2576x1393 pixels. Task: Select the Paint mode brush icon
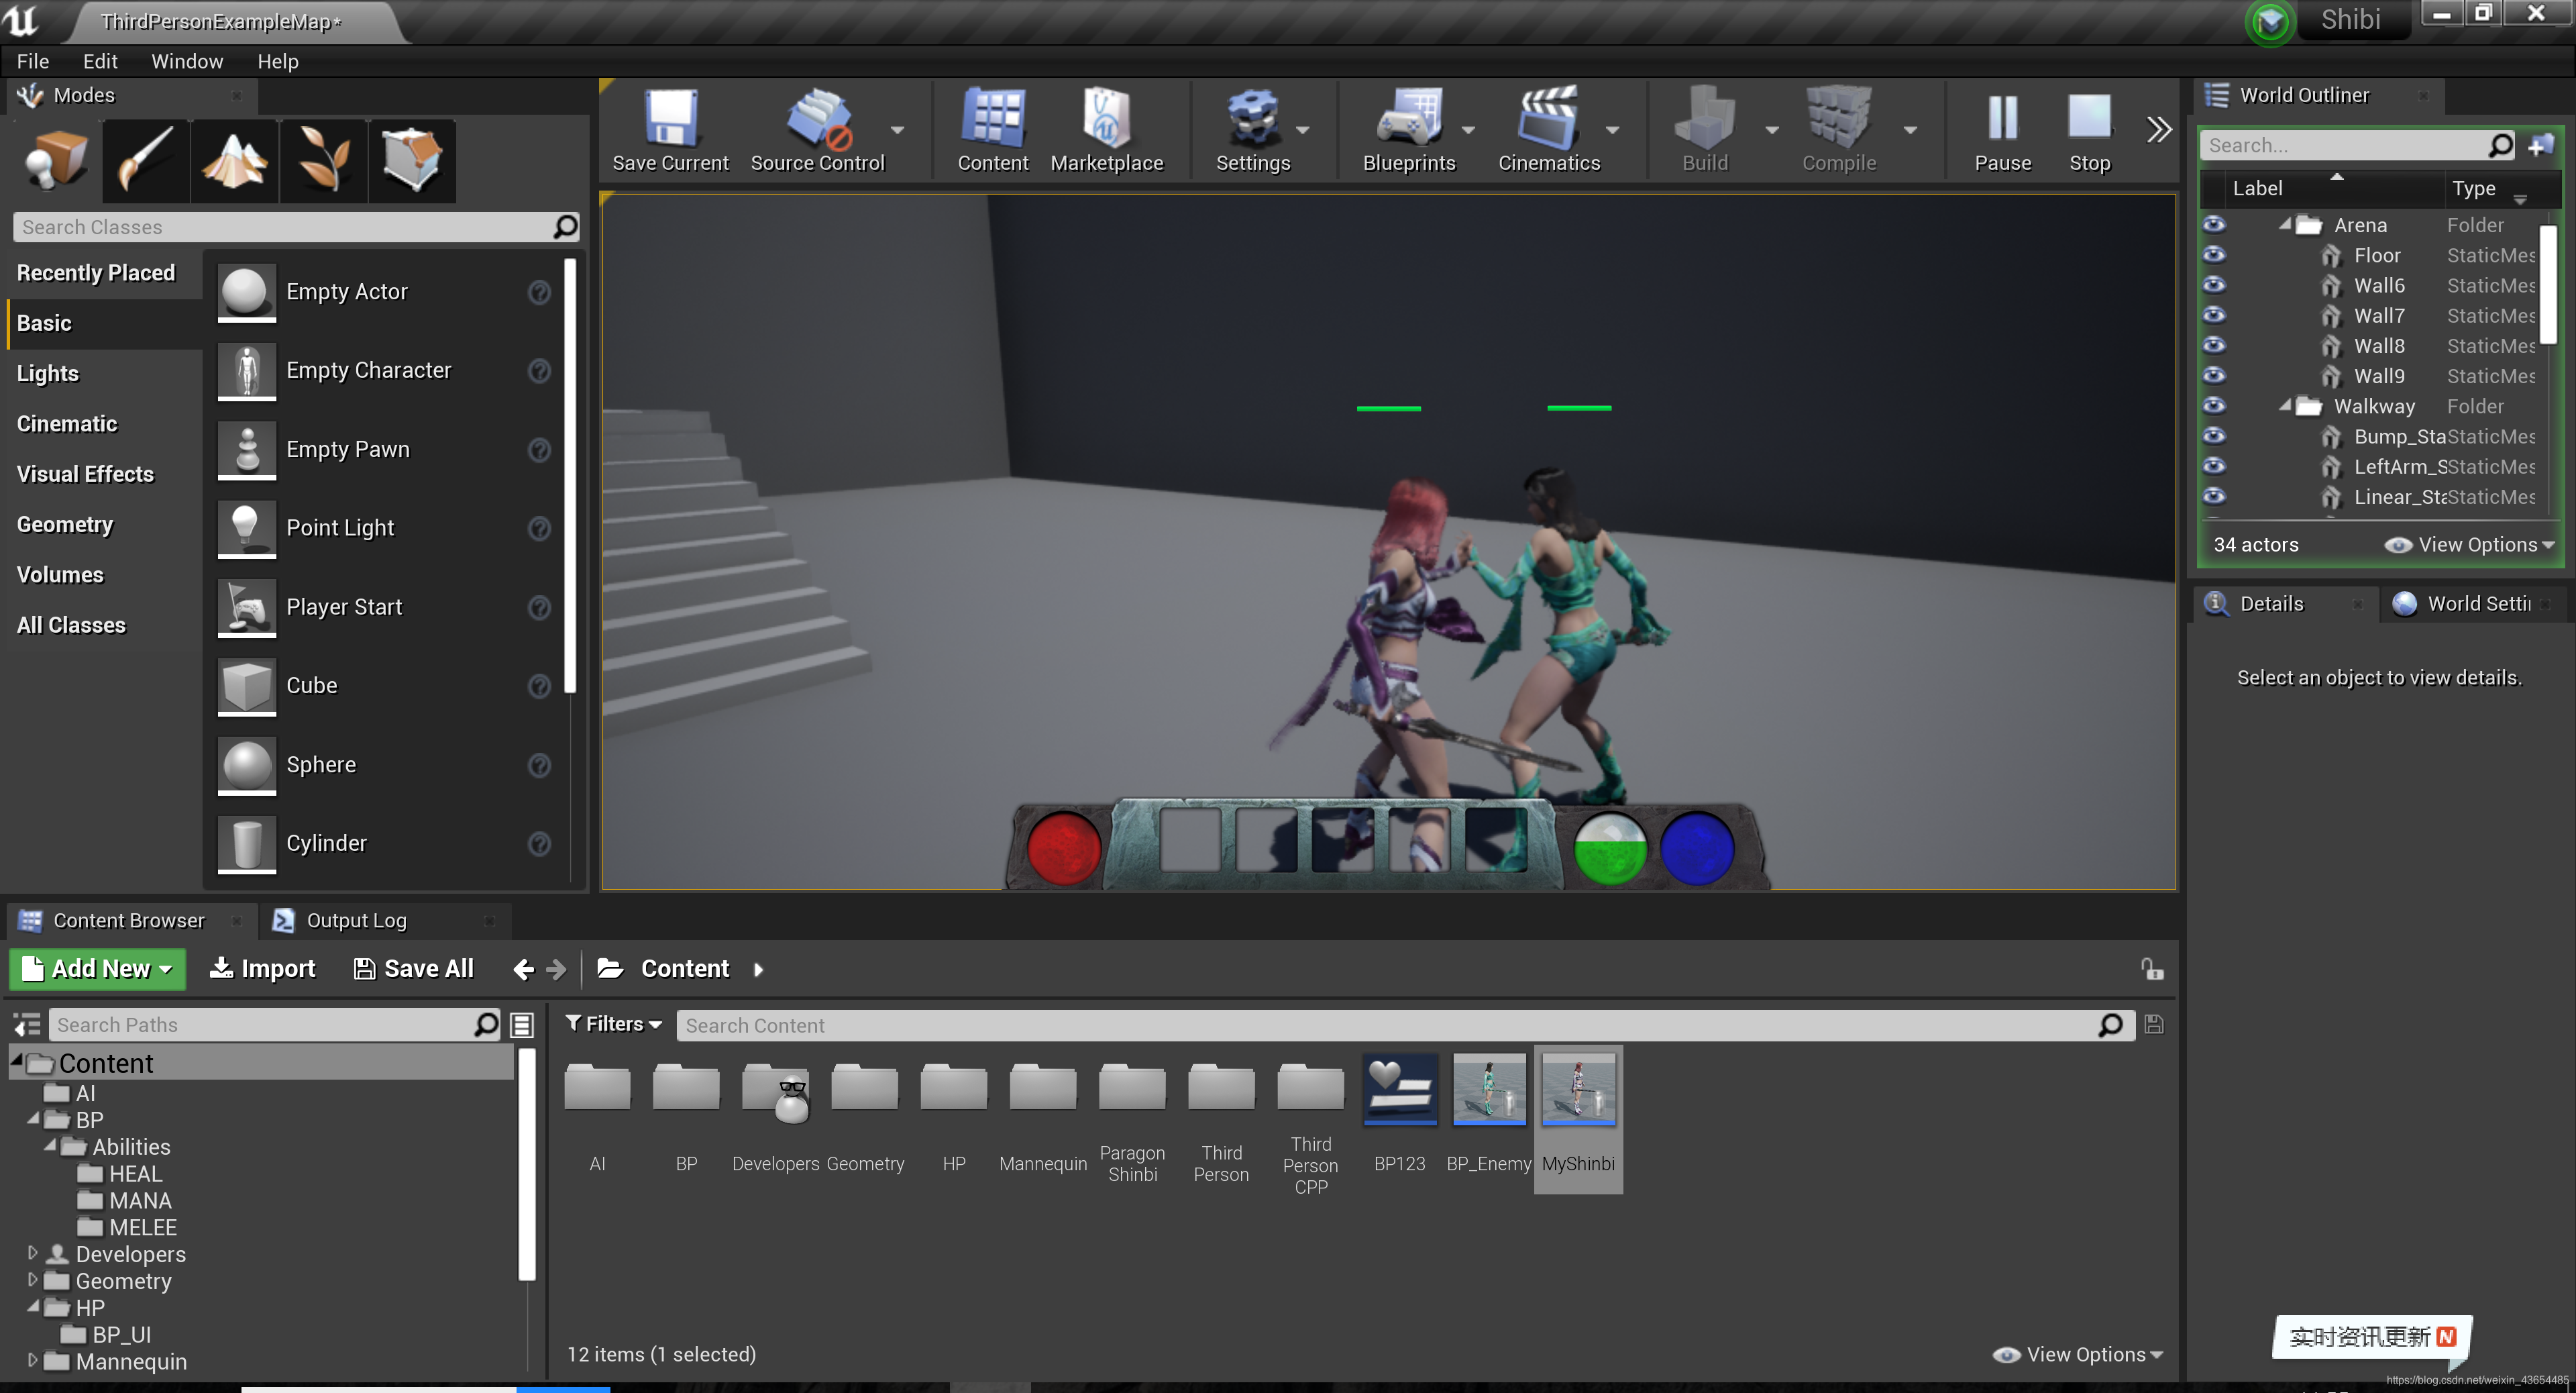tap(146, 160)
